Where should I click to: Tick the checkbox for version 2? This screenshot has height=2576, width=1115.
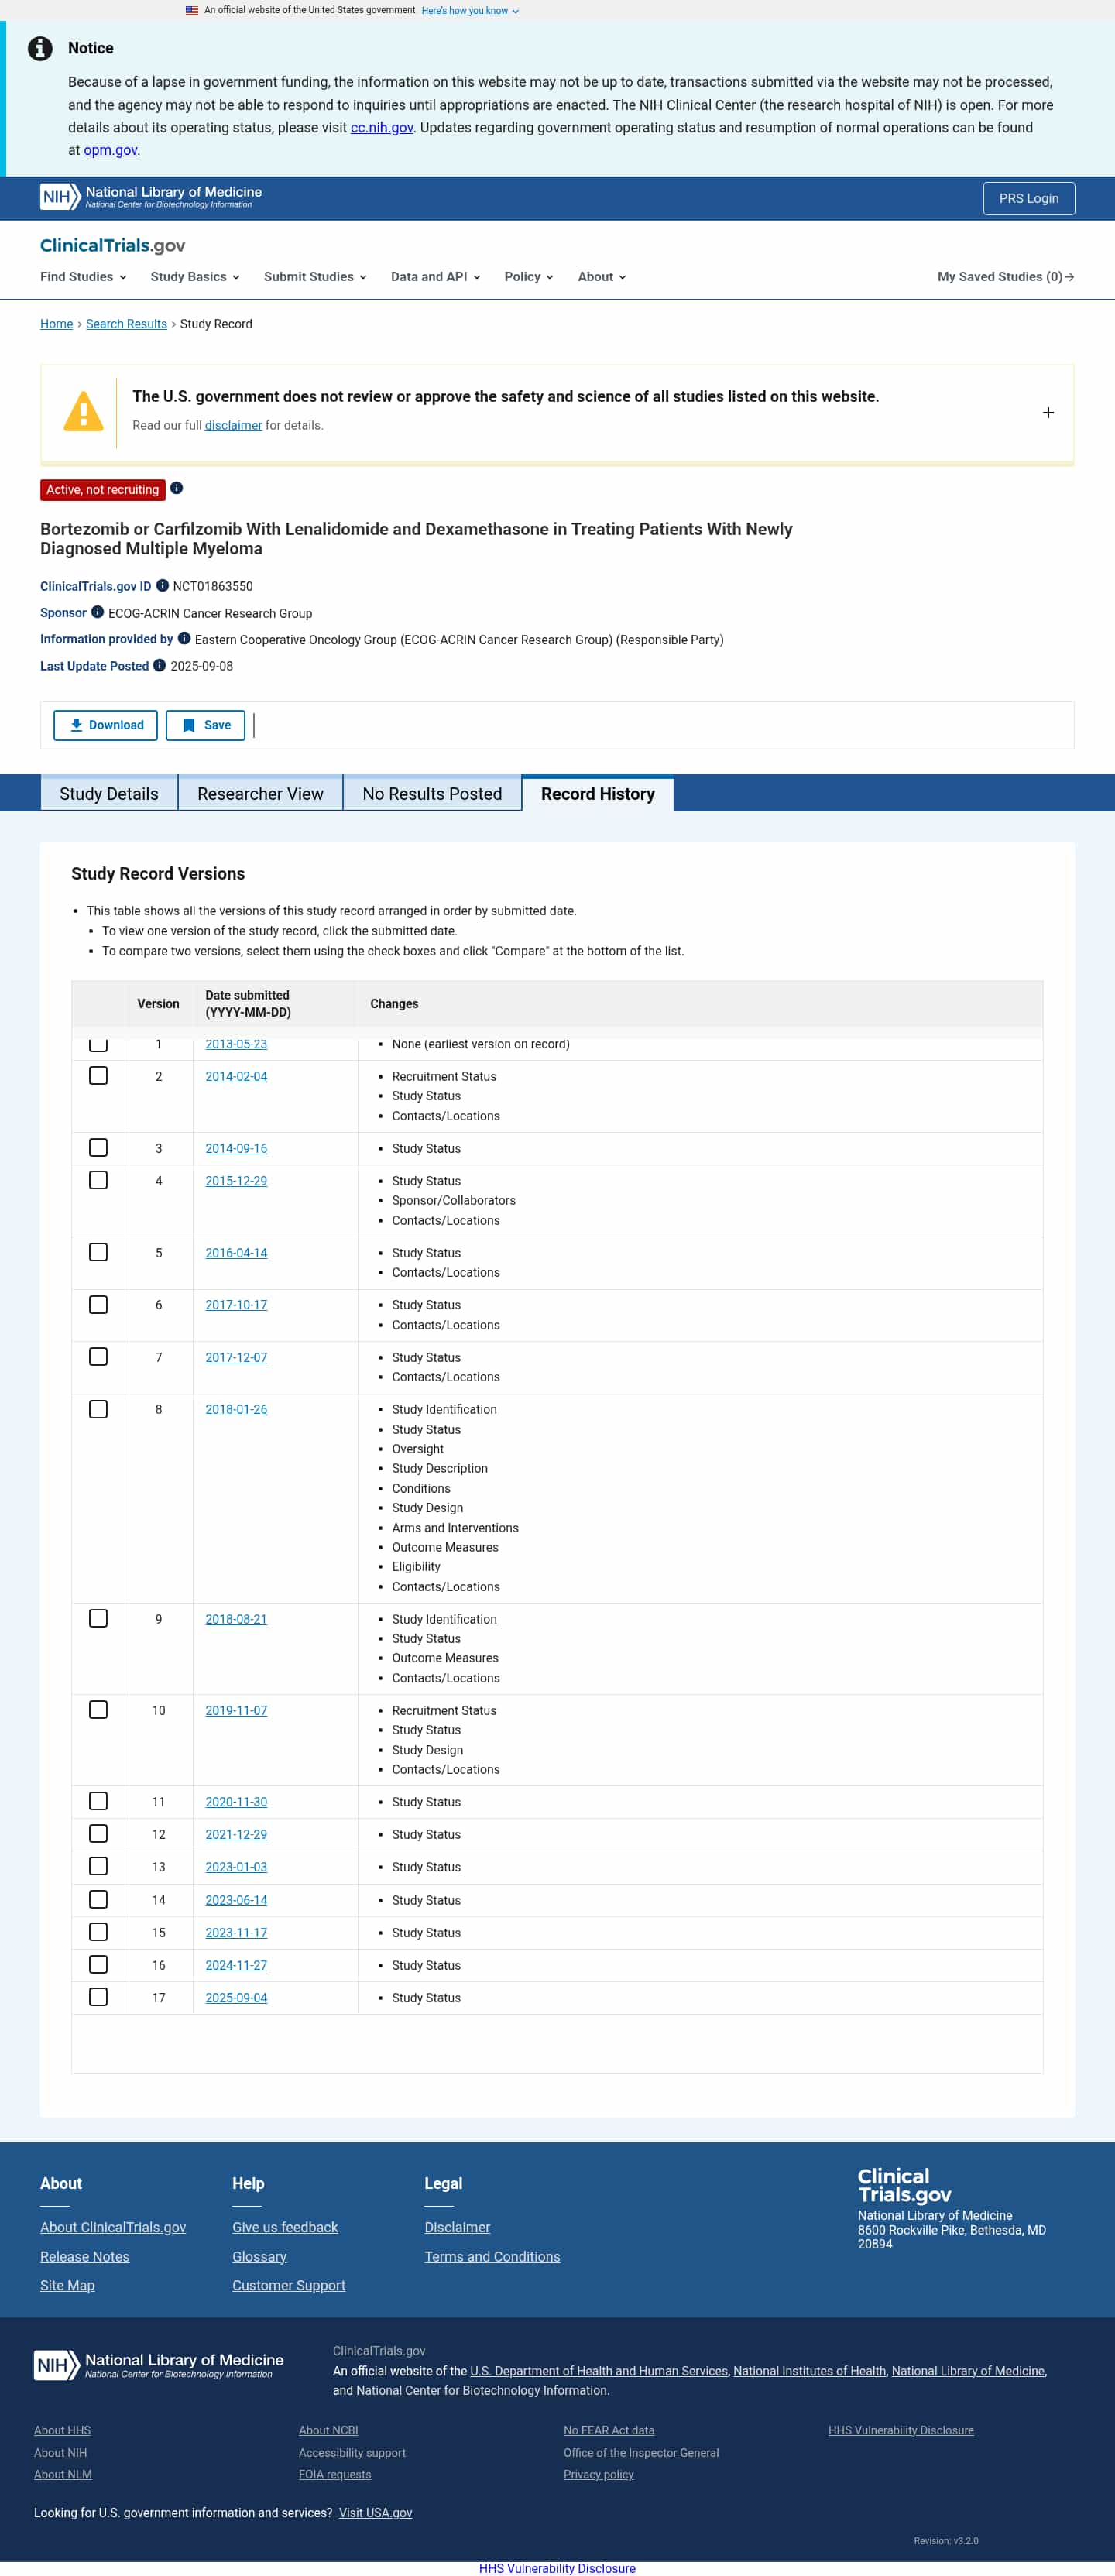coord(98,1075)
